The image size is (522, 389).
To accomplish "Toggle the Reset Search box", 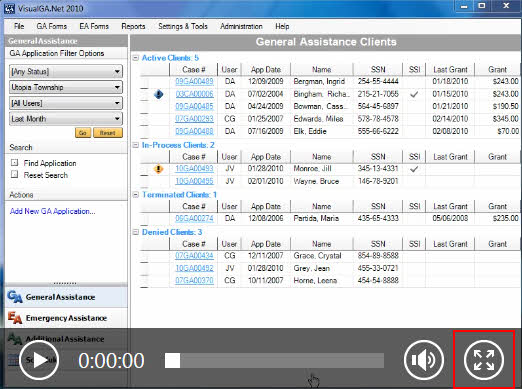I will click(x=14, y=174).
